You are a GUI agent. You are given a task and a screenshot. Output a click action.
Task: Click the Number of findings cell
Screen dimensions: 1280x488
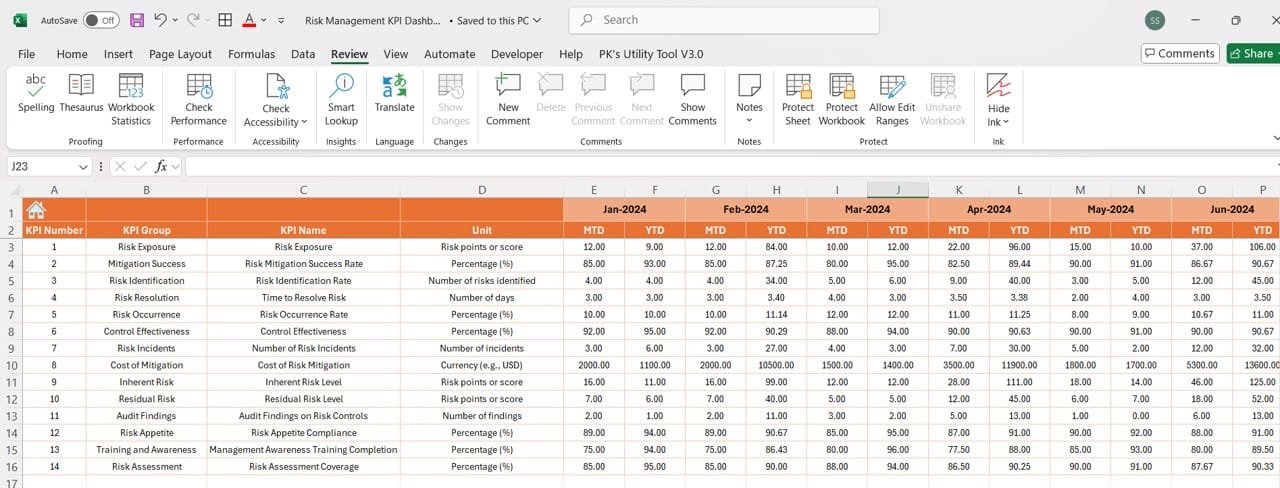(x=481, y=416)
